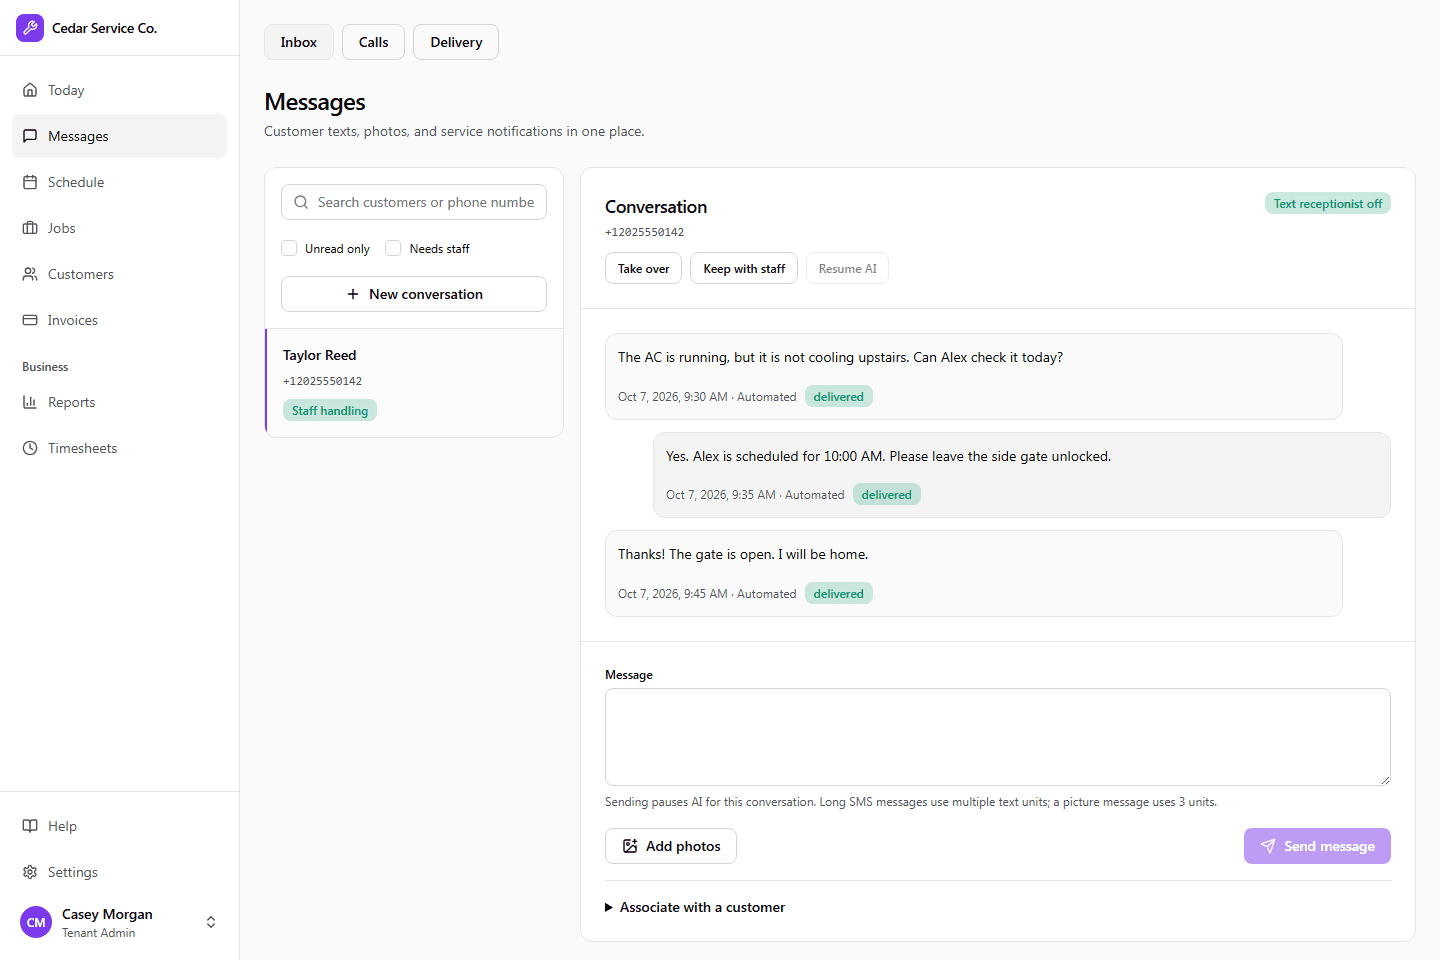Viewport: 1440px width, 960px height.
Task: Click the Today home icon
Action: pyautogui.click(x=30, y=90)
